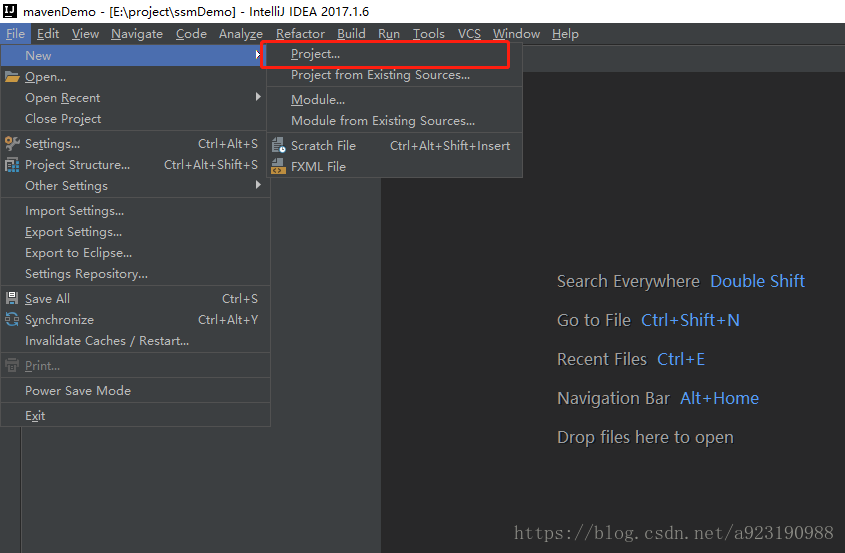Open the Analyze menu
This screenshot has height=553, width=845.
pos(240,34)
